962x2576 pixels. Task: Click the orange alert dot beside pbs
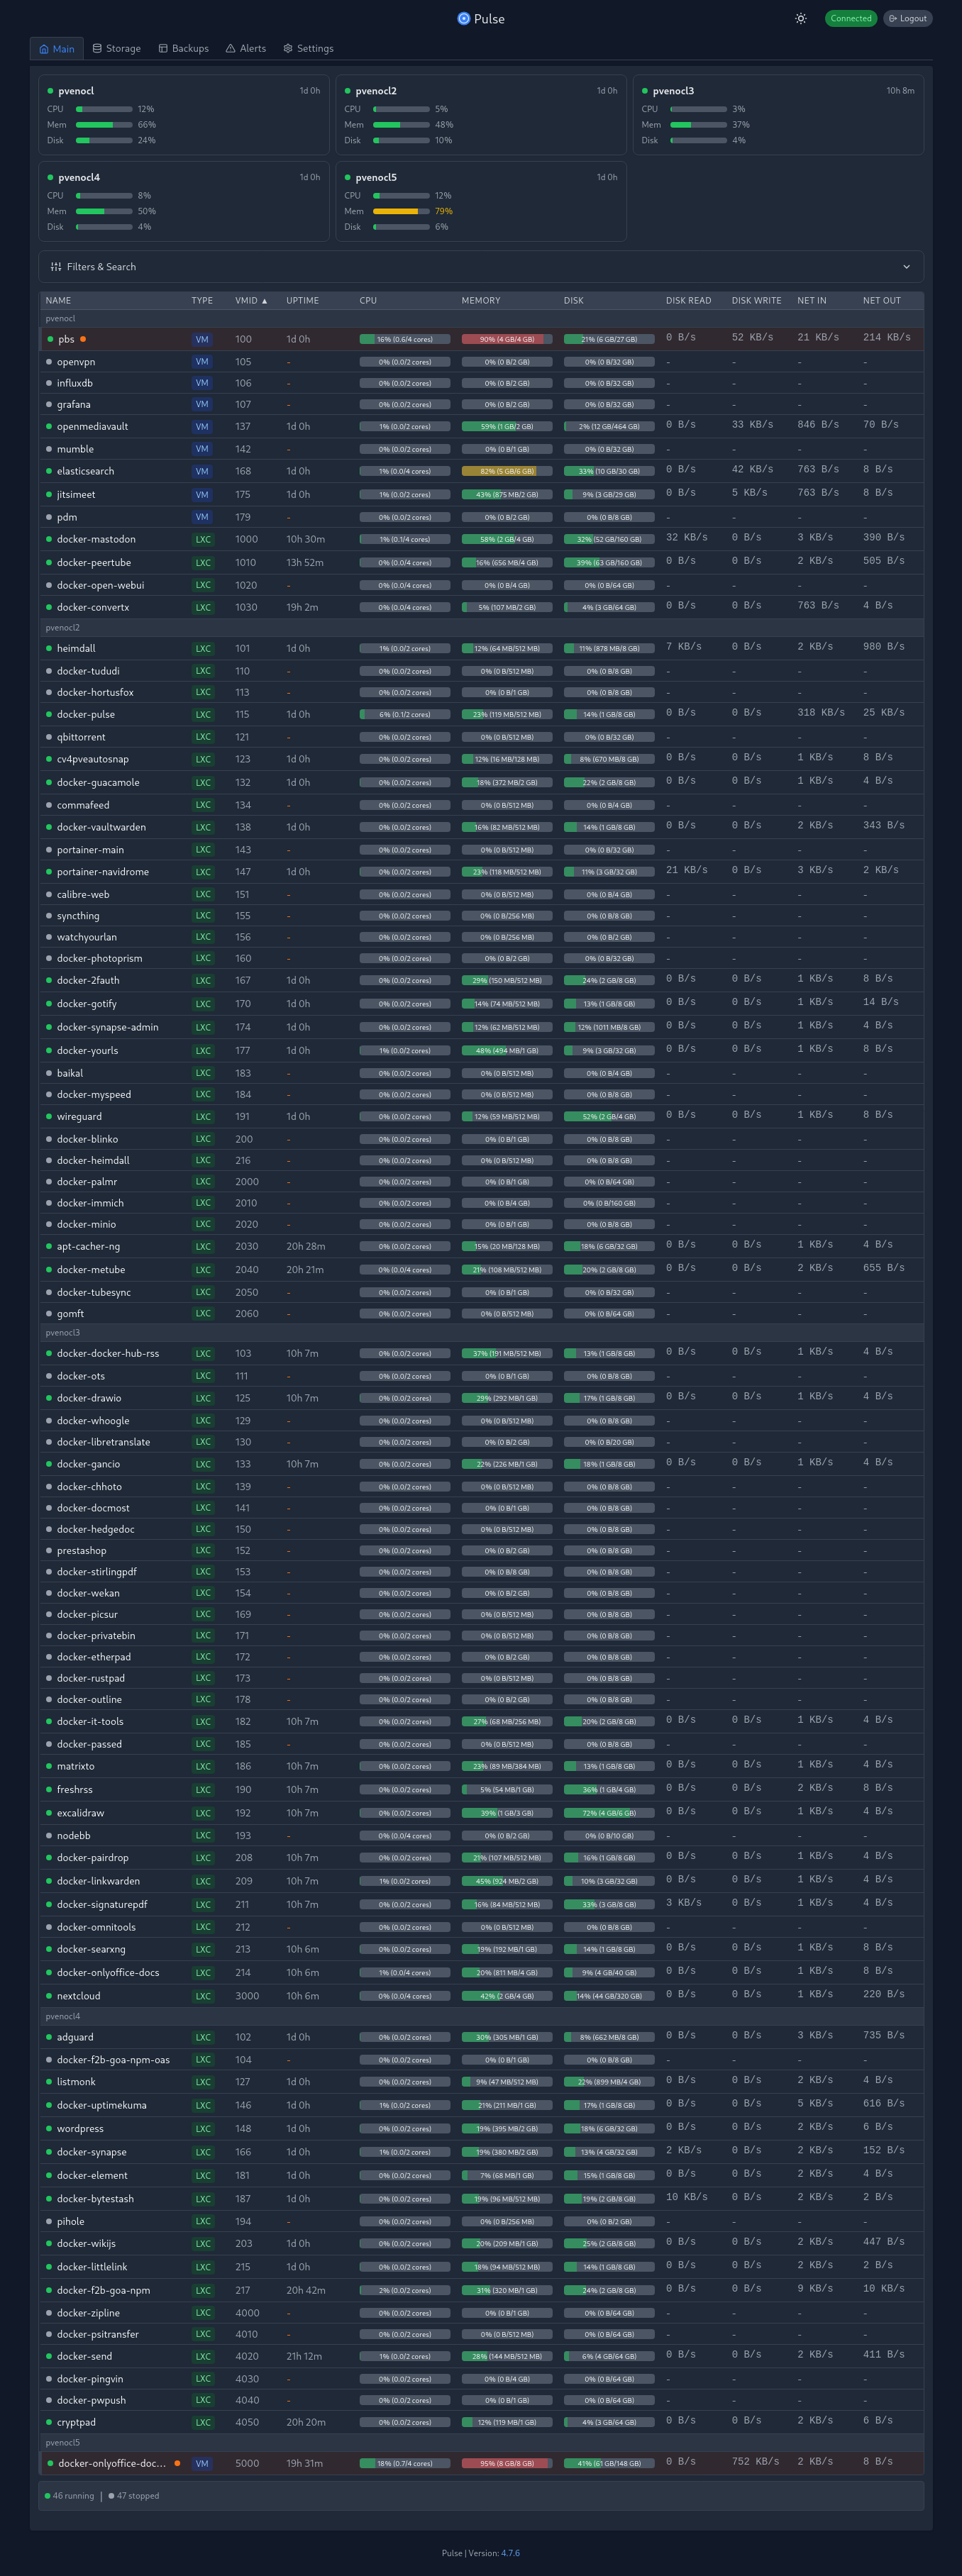coord(83,339)
